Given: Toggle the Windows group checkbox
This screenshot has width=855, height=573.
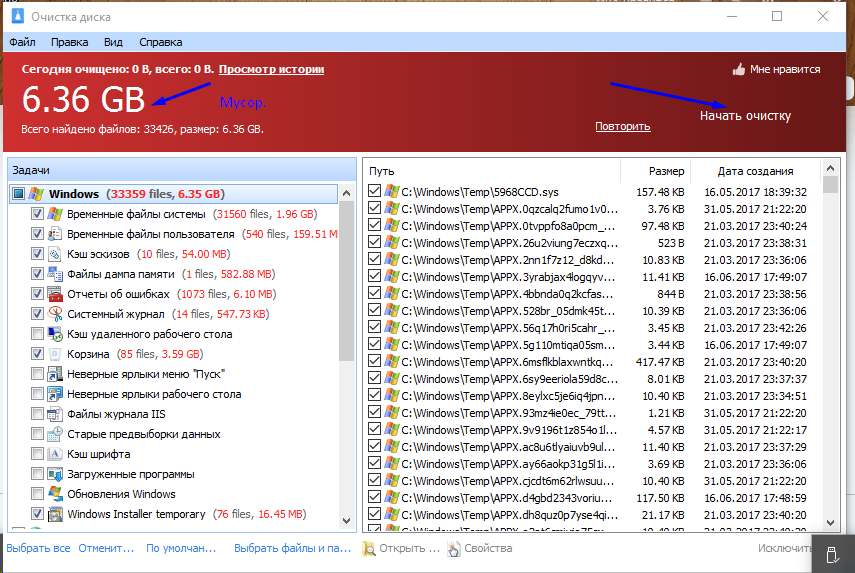Looking at the screenshot, I should [x=17, y=194].
